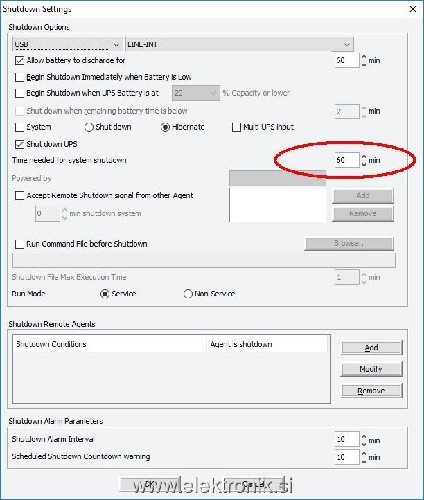Check Run Command File before Shutdown
This screenshot has width=424, height=500.
click(x=19, y=244)
